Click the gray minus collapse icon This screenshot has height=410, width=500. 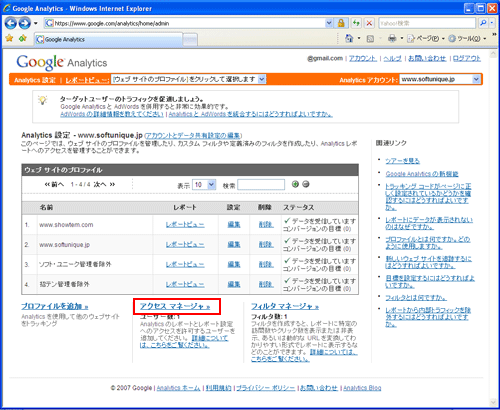(x=306, y=184)
